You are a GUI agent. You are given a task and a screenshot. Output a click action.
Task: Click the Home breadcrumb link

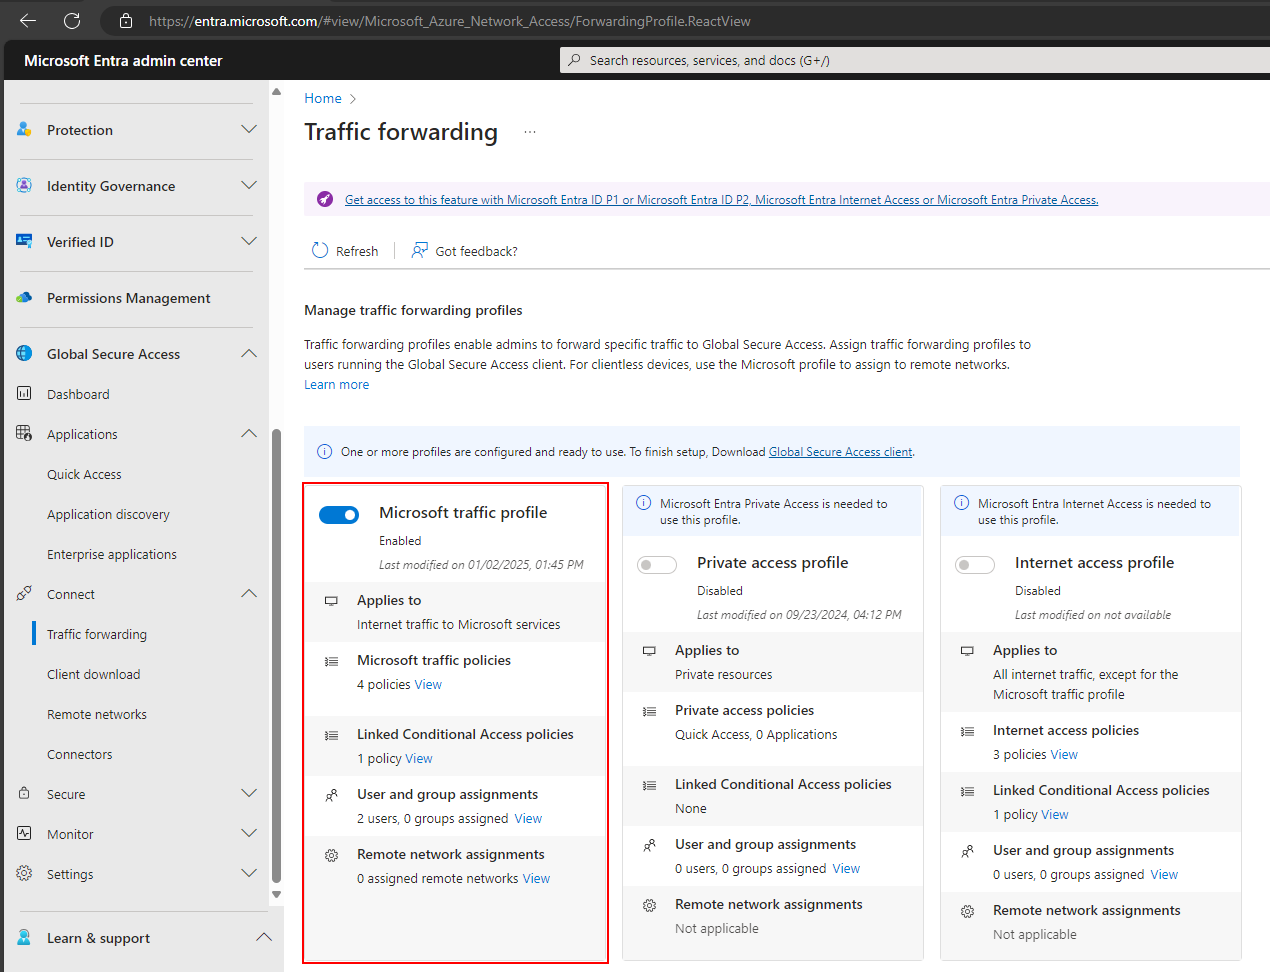pyautogui.click(x=323, y=98)
